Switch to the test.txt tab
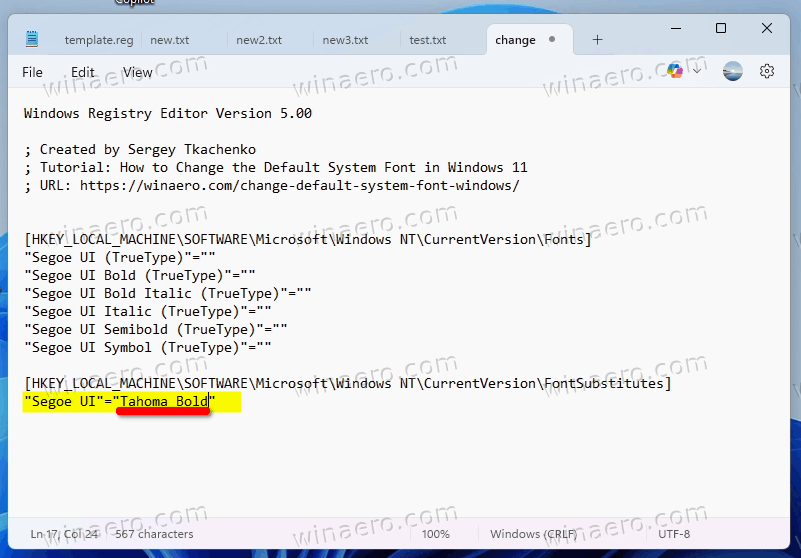The height and width of the screenshot is (558, 801). pos(428,40)
